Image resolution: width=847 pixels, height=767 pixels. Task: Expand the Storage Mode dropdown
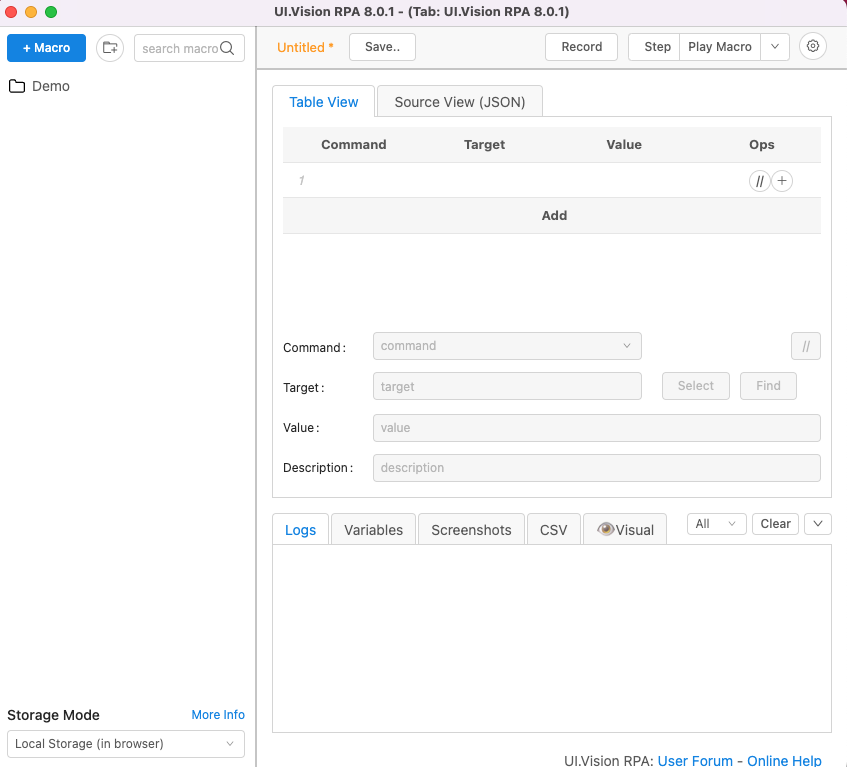[126, 744]
